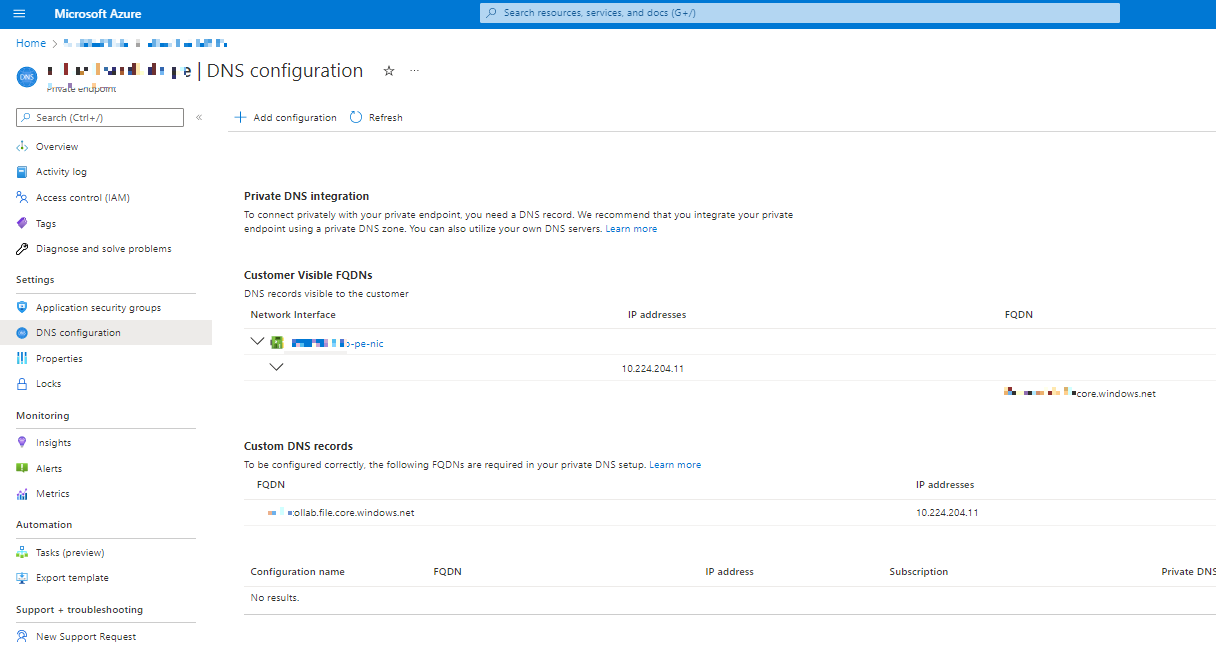Favorite this page with the star icon
Screen dimensions: 1216x651
point(389,71)
